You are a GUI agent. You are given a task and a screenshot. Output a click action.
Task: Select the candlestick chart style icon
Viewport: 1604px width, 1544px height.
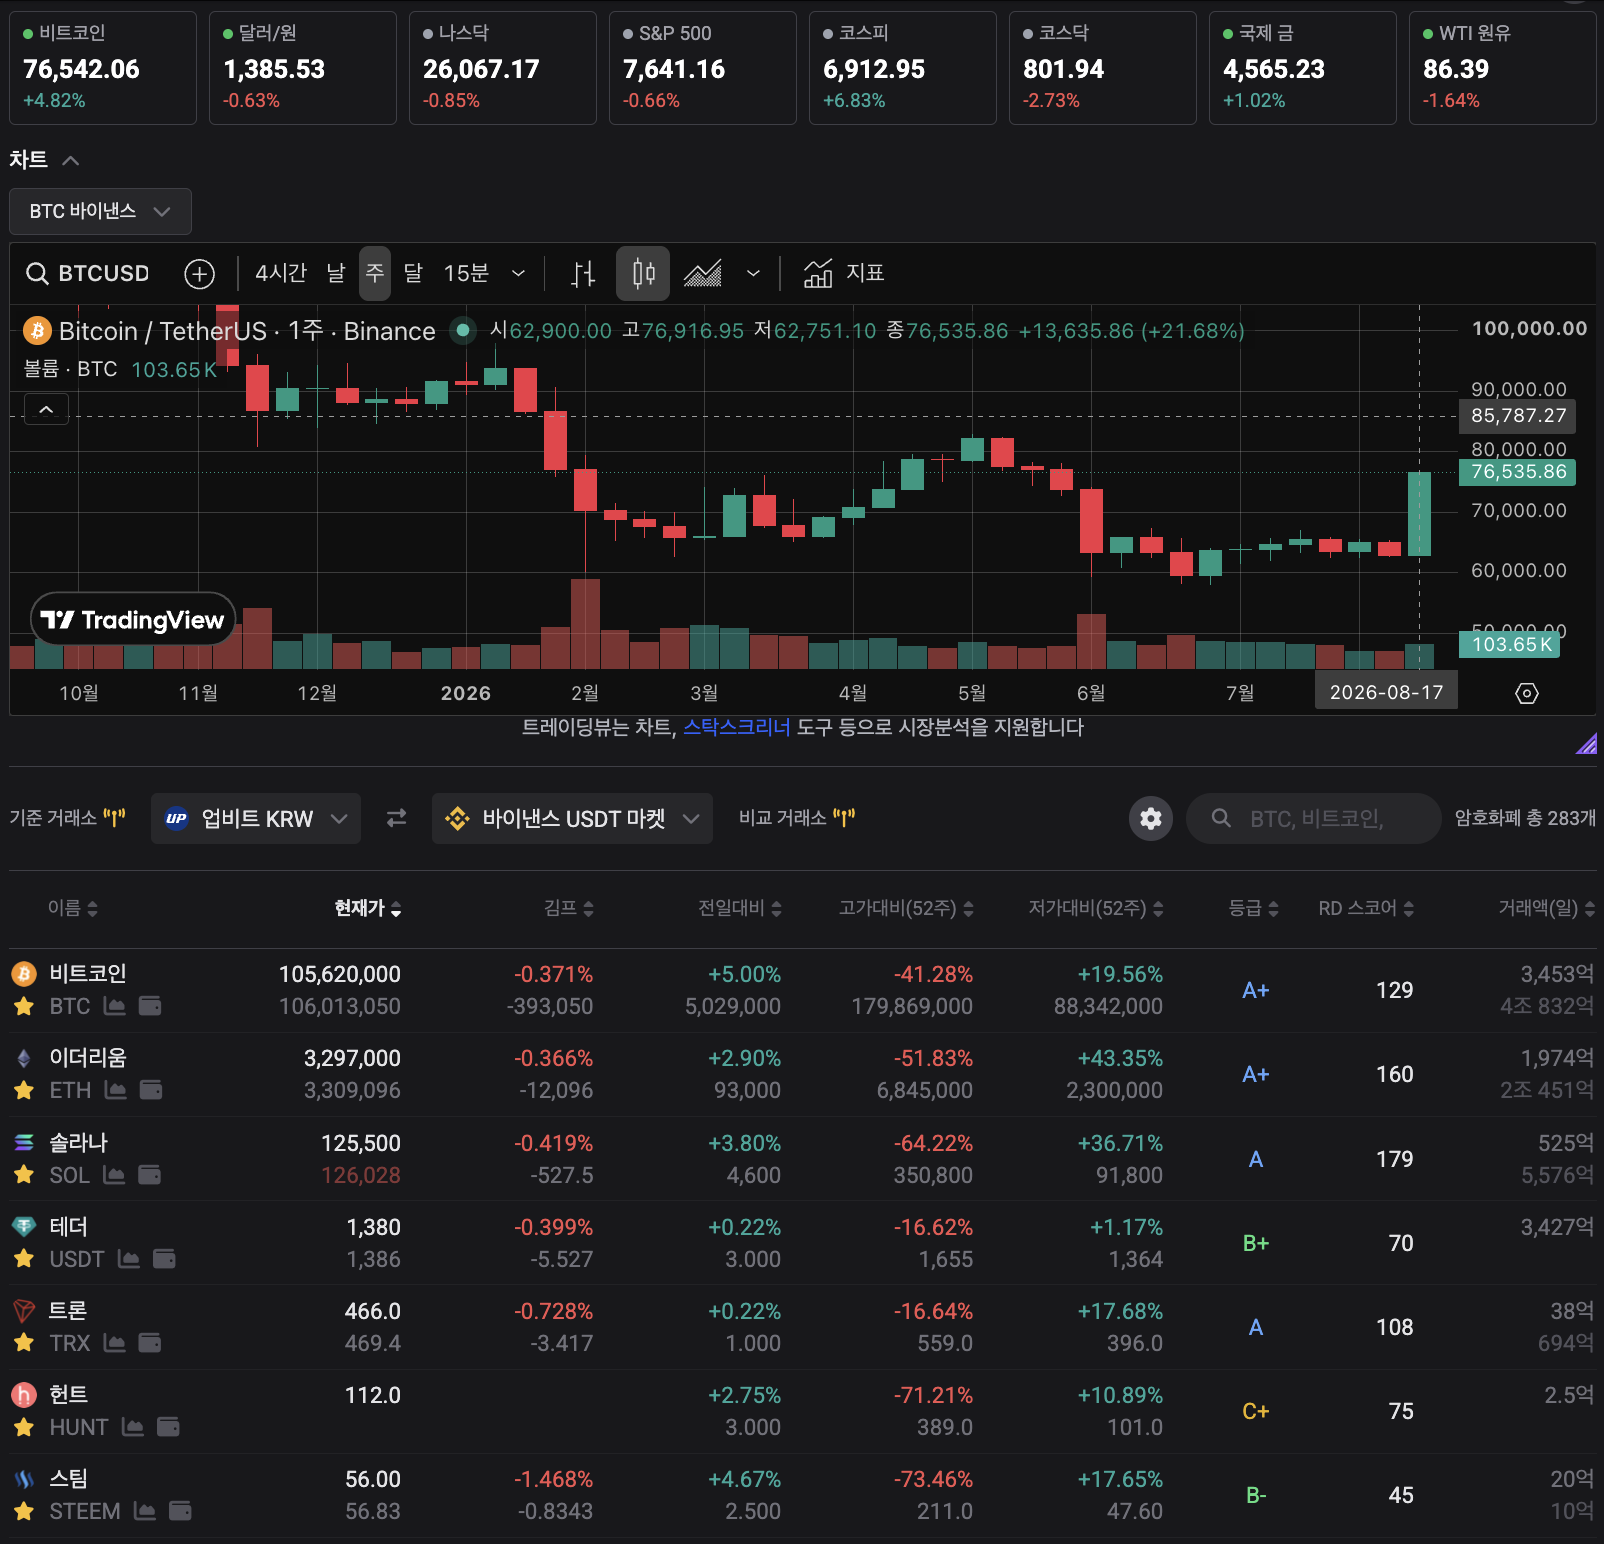coord(643,273)
